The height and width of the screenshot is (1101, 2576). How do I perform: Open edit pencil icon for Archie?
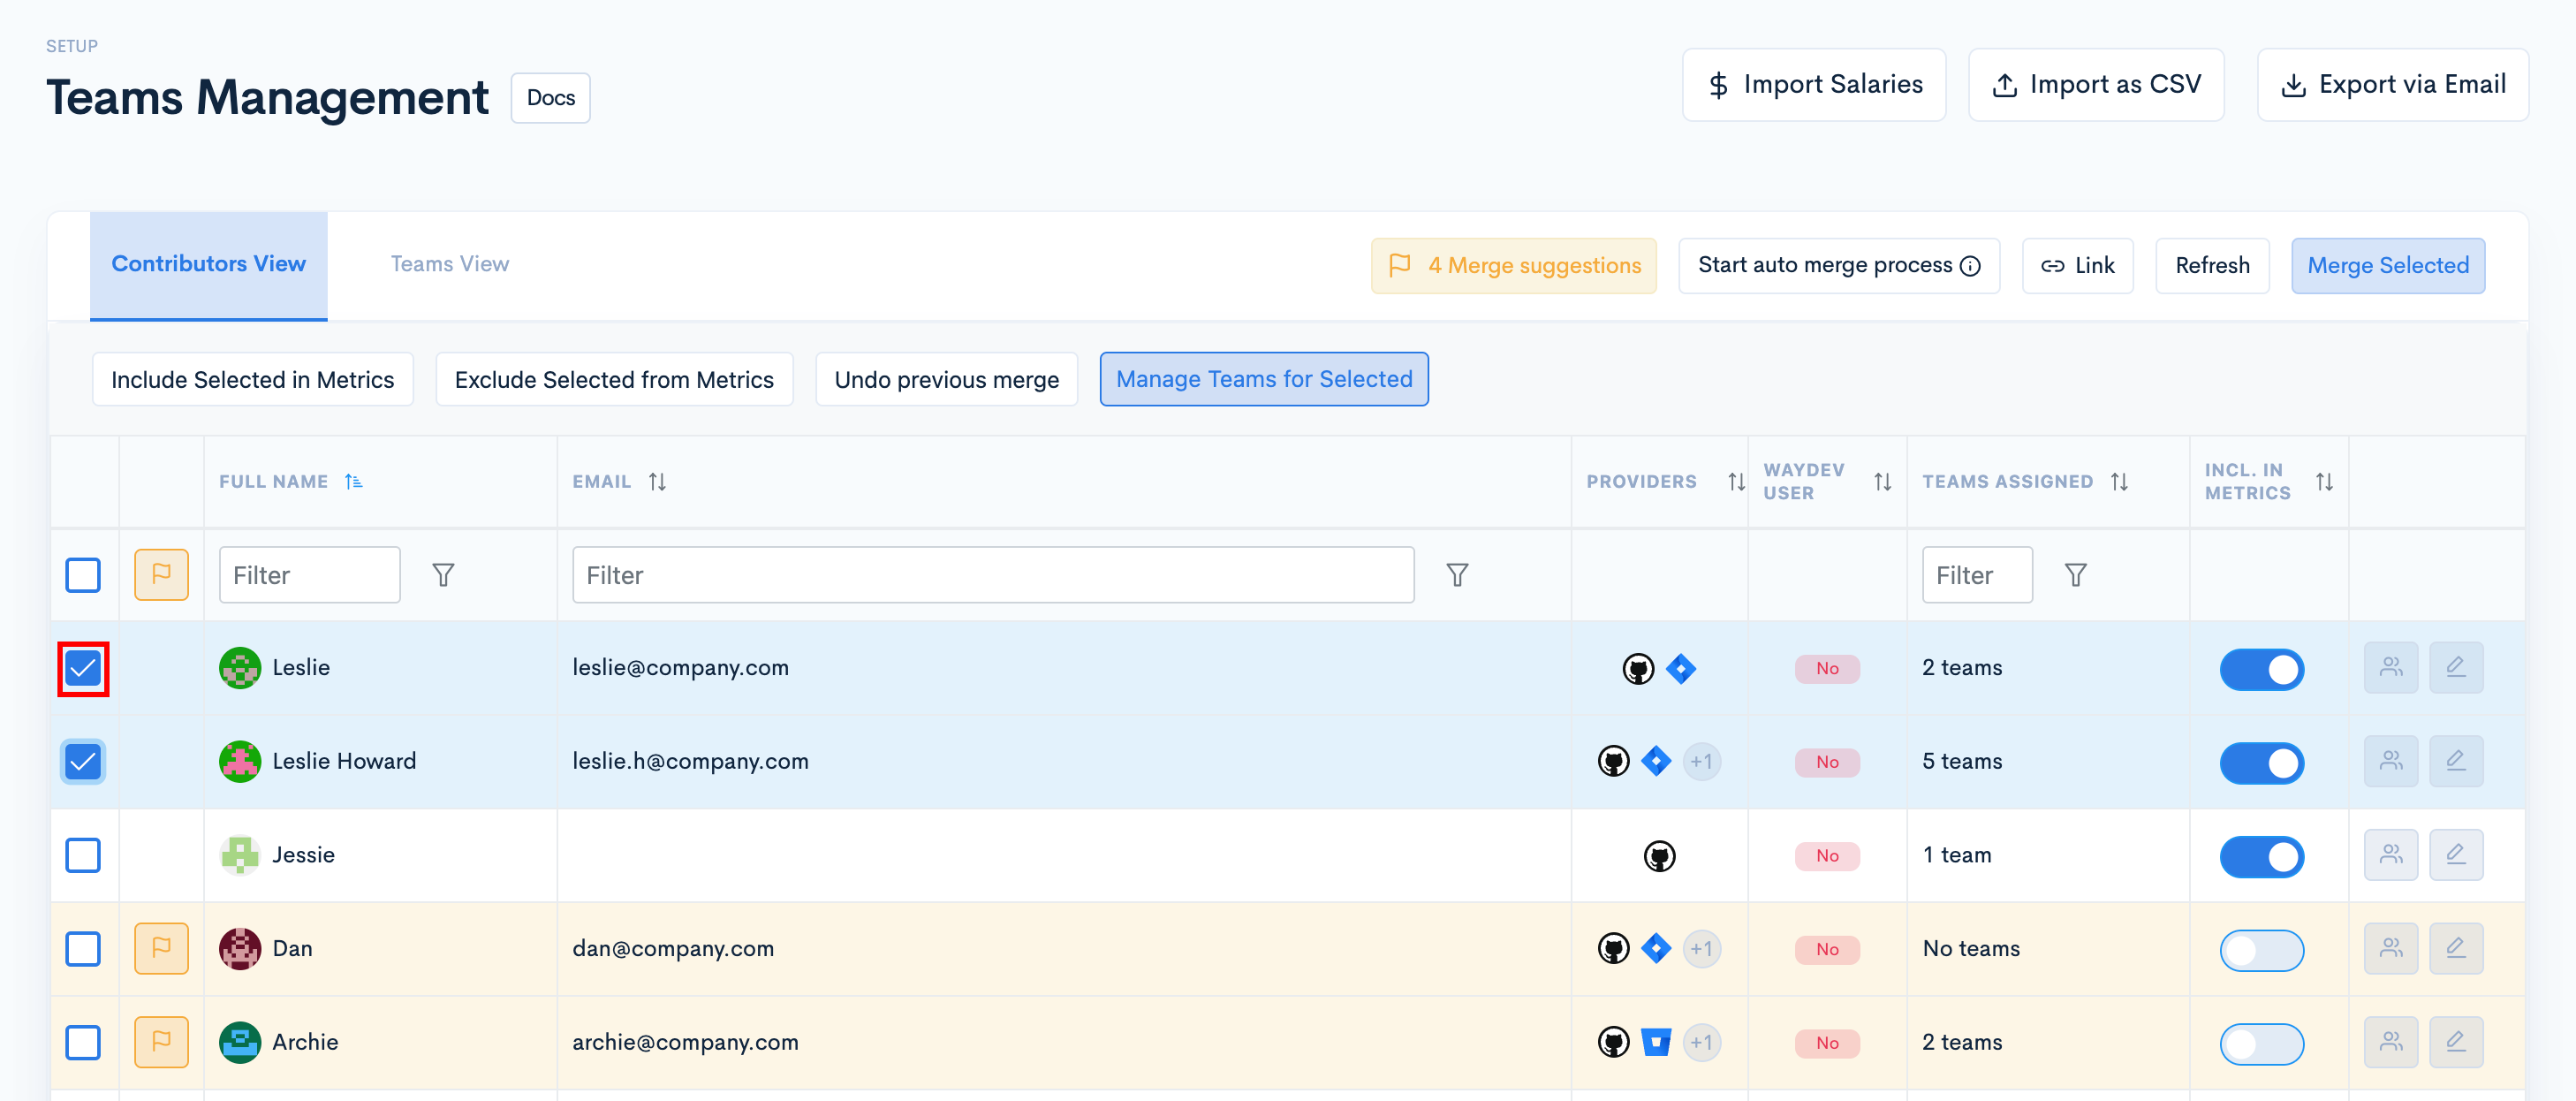(2456, 1042)
